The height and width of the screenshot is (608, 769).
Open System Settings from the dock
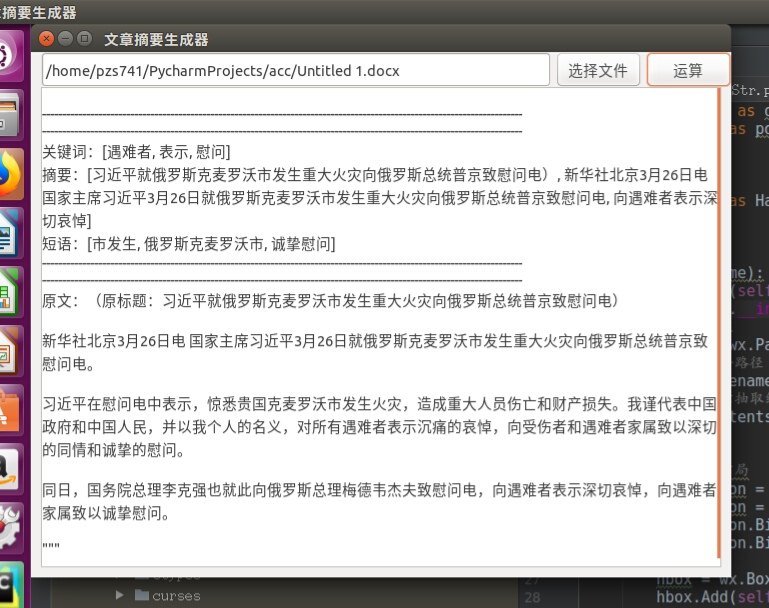click(9, 528)
